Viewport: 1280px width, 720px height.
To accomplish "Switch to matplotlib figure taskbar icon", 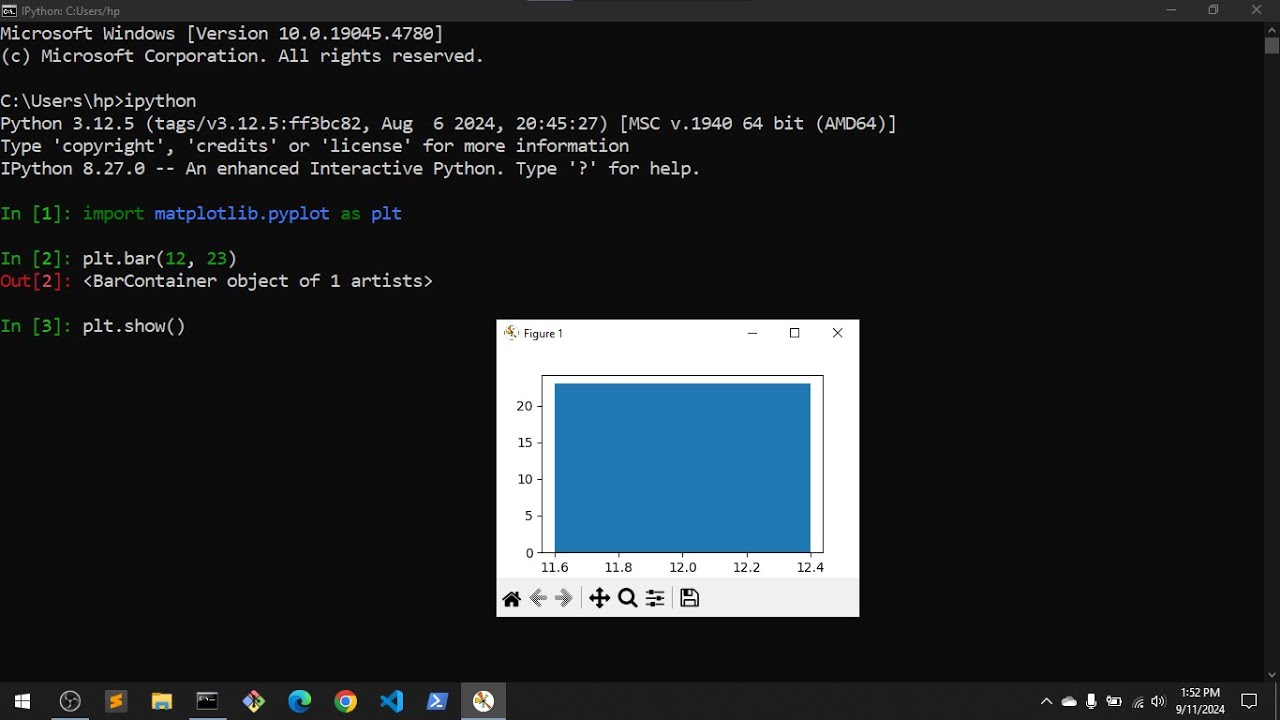I will [483, 701].
